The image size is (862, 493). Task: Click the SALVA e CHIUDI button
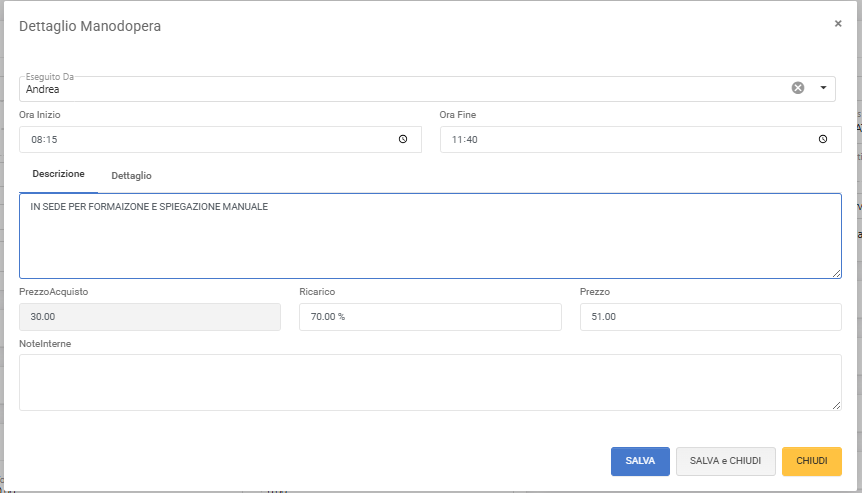coord(726,461)
